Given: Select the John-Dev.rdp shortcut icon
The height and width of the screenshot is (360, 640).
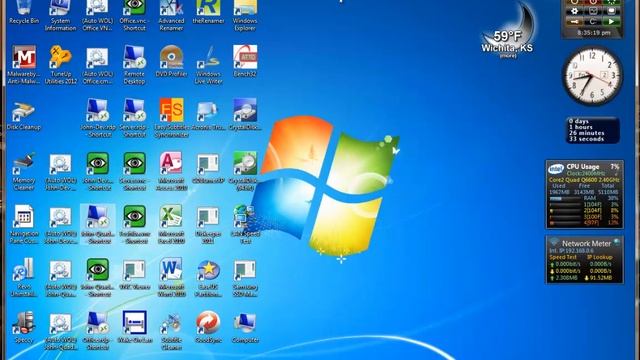Looking at the screenshot, I should point(97,118).
